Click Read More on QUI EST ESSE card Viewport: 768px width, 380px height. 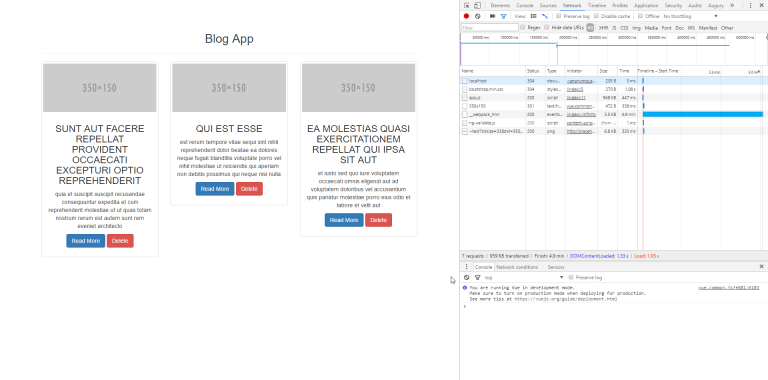point(215,189)
